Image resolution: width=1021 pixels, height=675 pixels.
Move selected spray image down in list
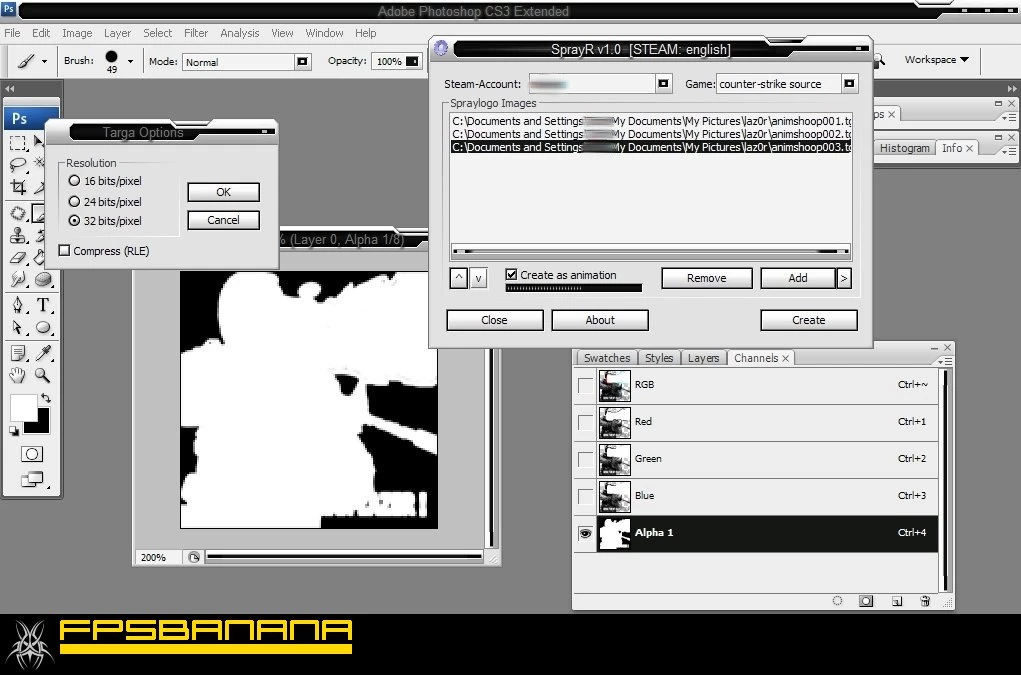tap(478, 278)
